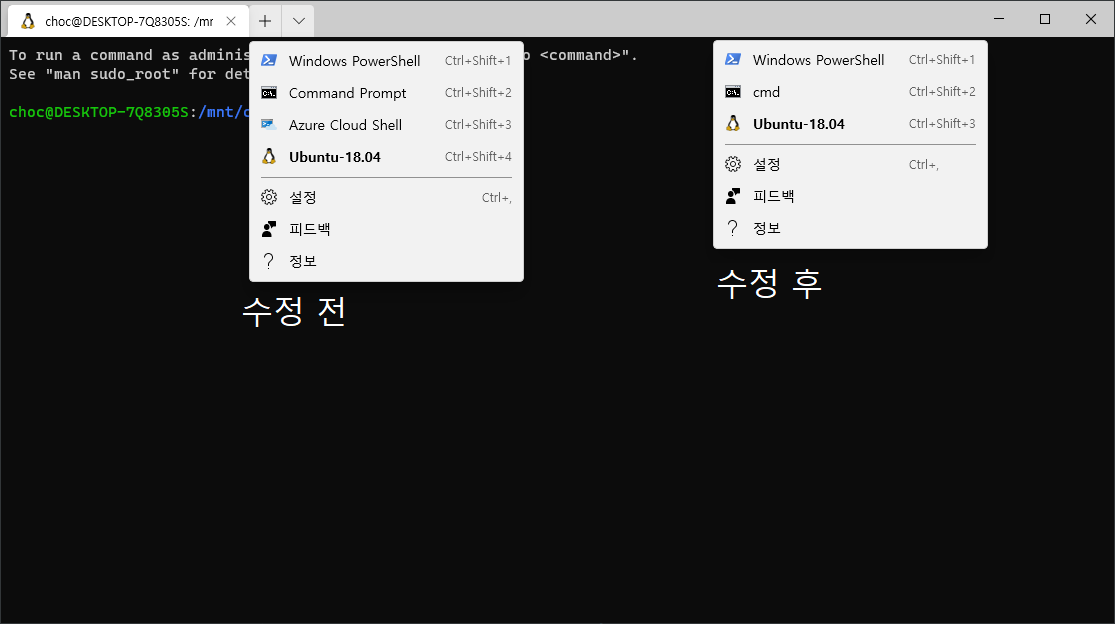The height and width of the screenshot is (624, 1115).
Task: Select the choc@DESKTOP-7Q8305S terminal tab
Action: pos(129,21)
